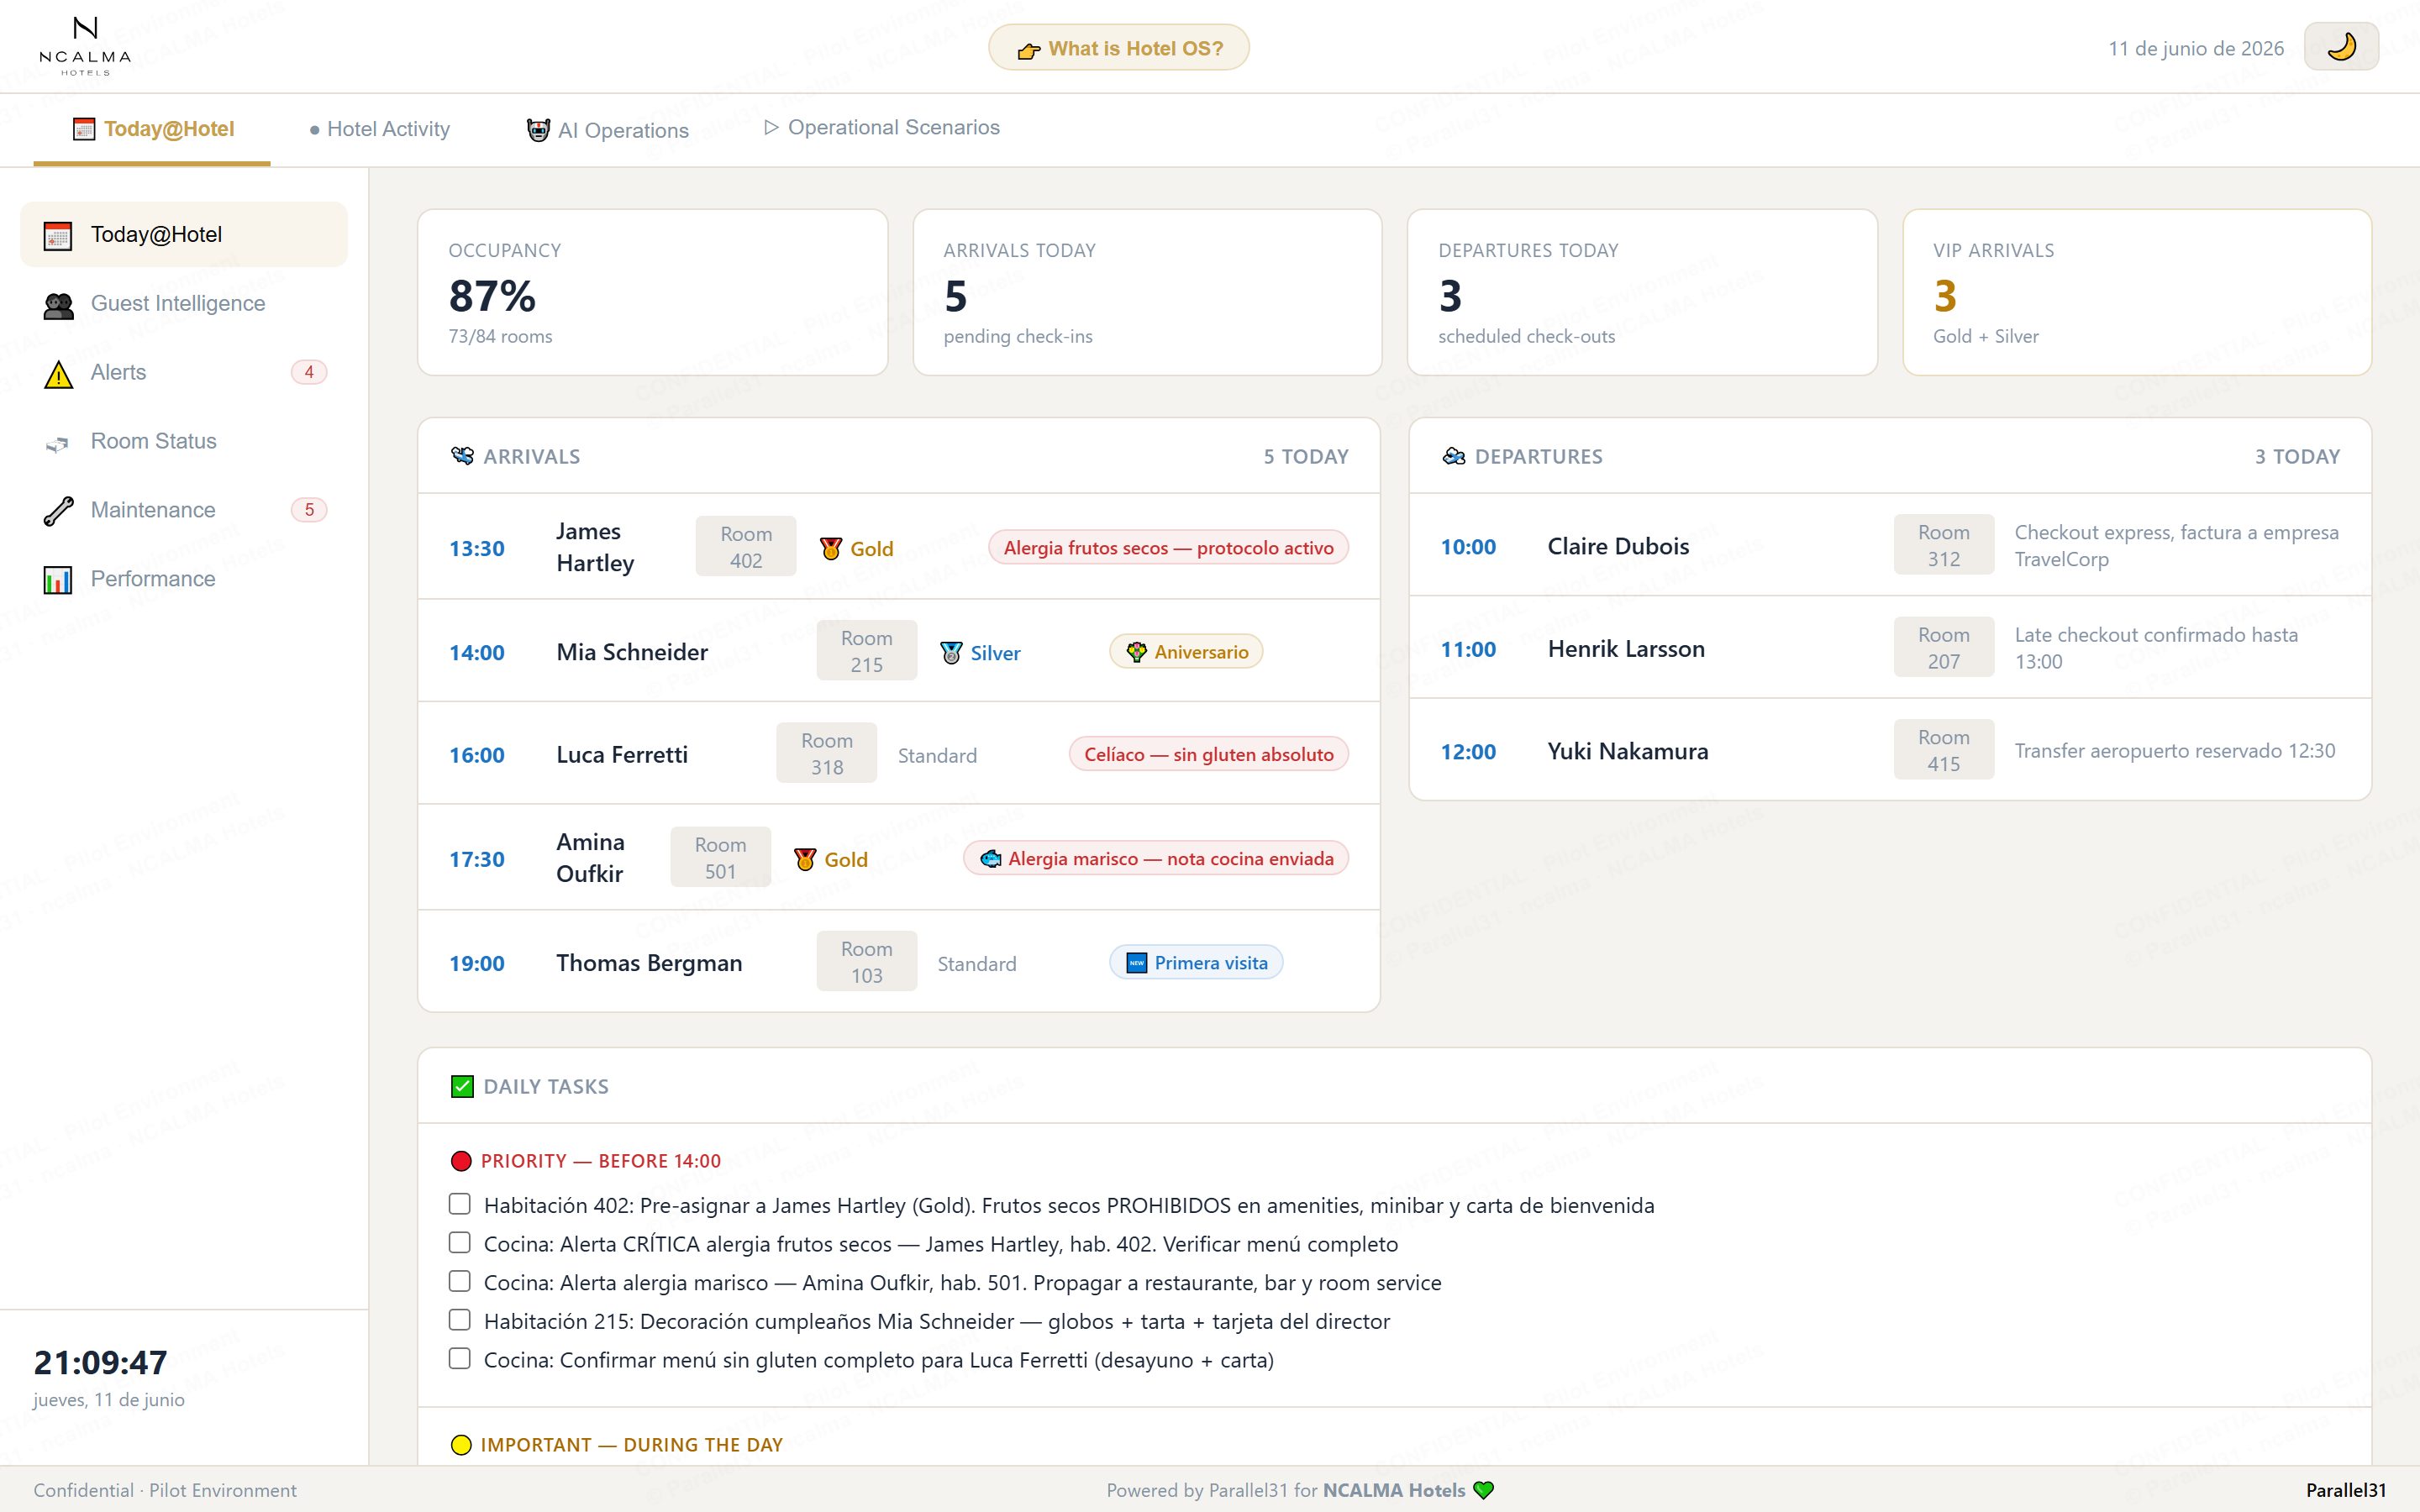Click the VIP Arrivals card

(2137, 292)
